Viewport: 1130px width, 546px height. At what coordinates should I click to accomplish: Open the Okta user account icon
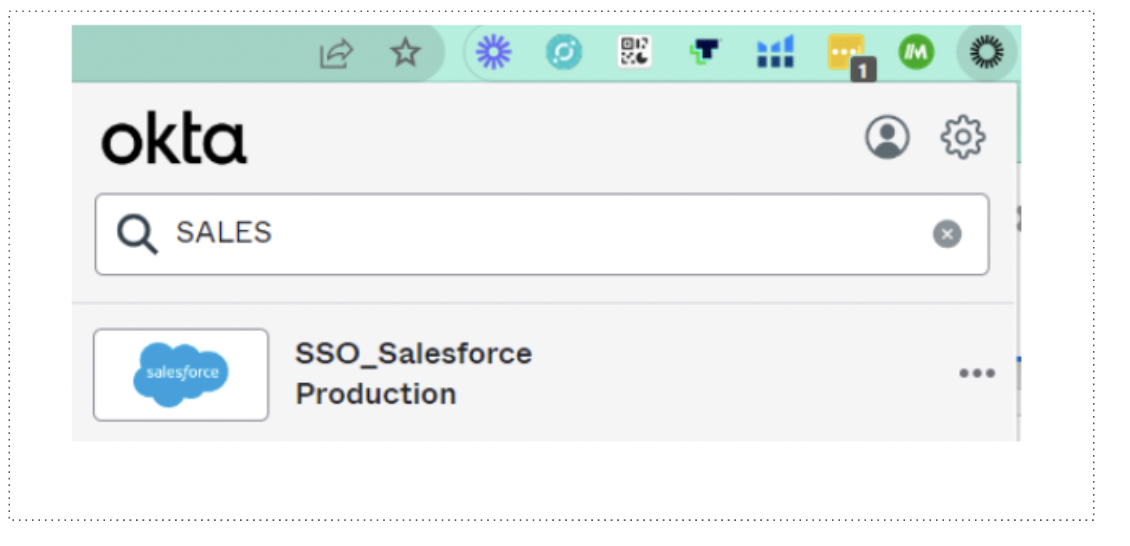[x=887, y=137]
